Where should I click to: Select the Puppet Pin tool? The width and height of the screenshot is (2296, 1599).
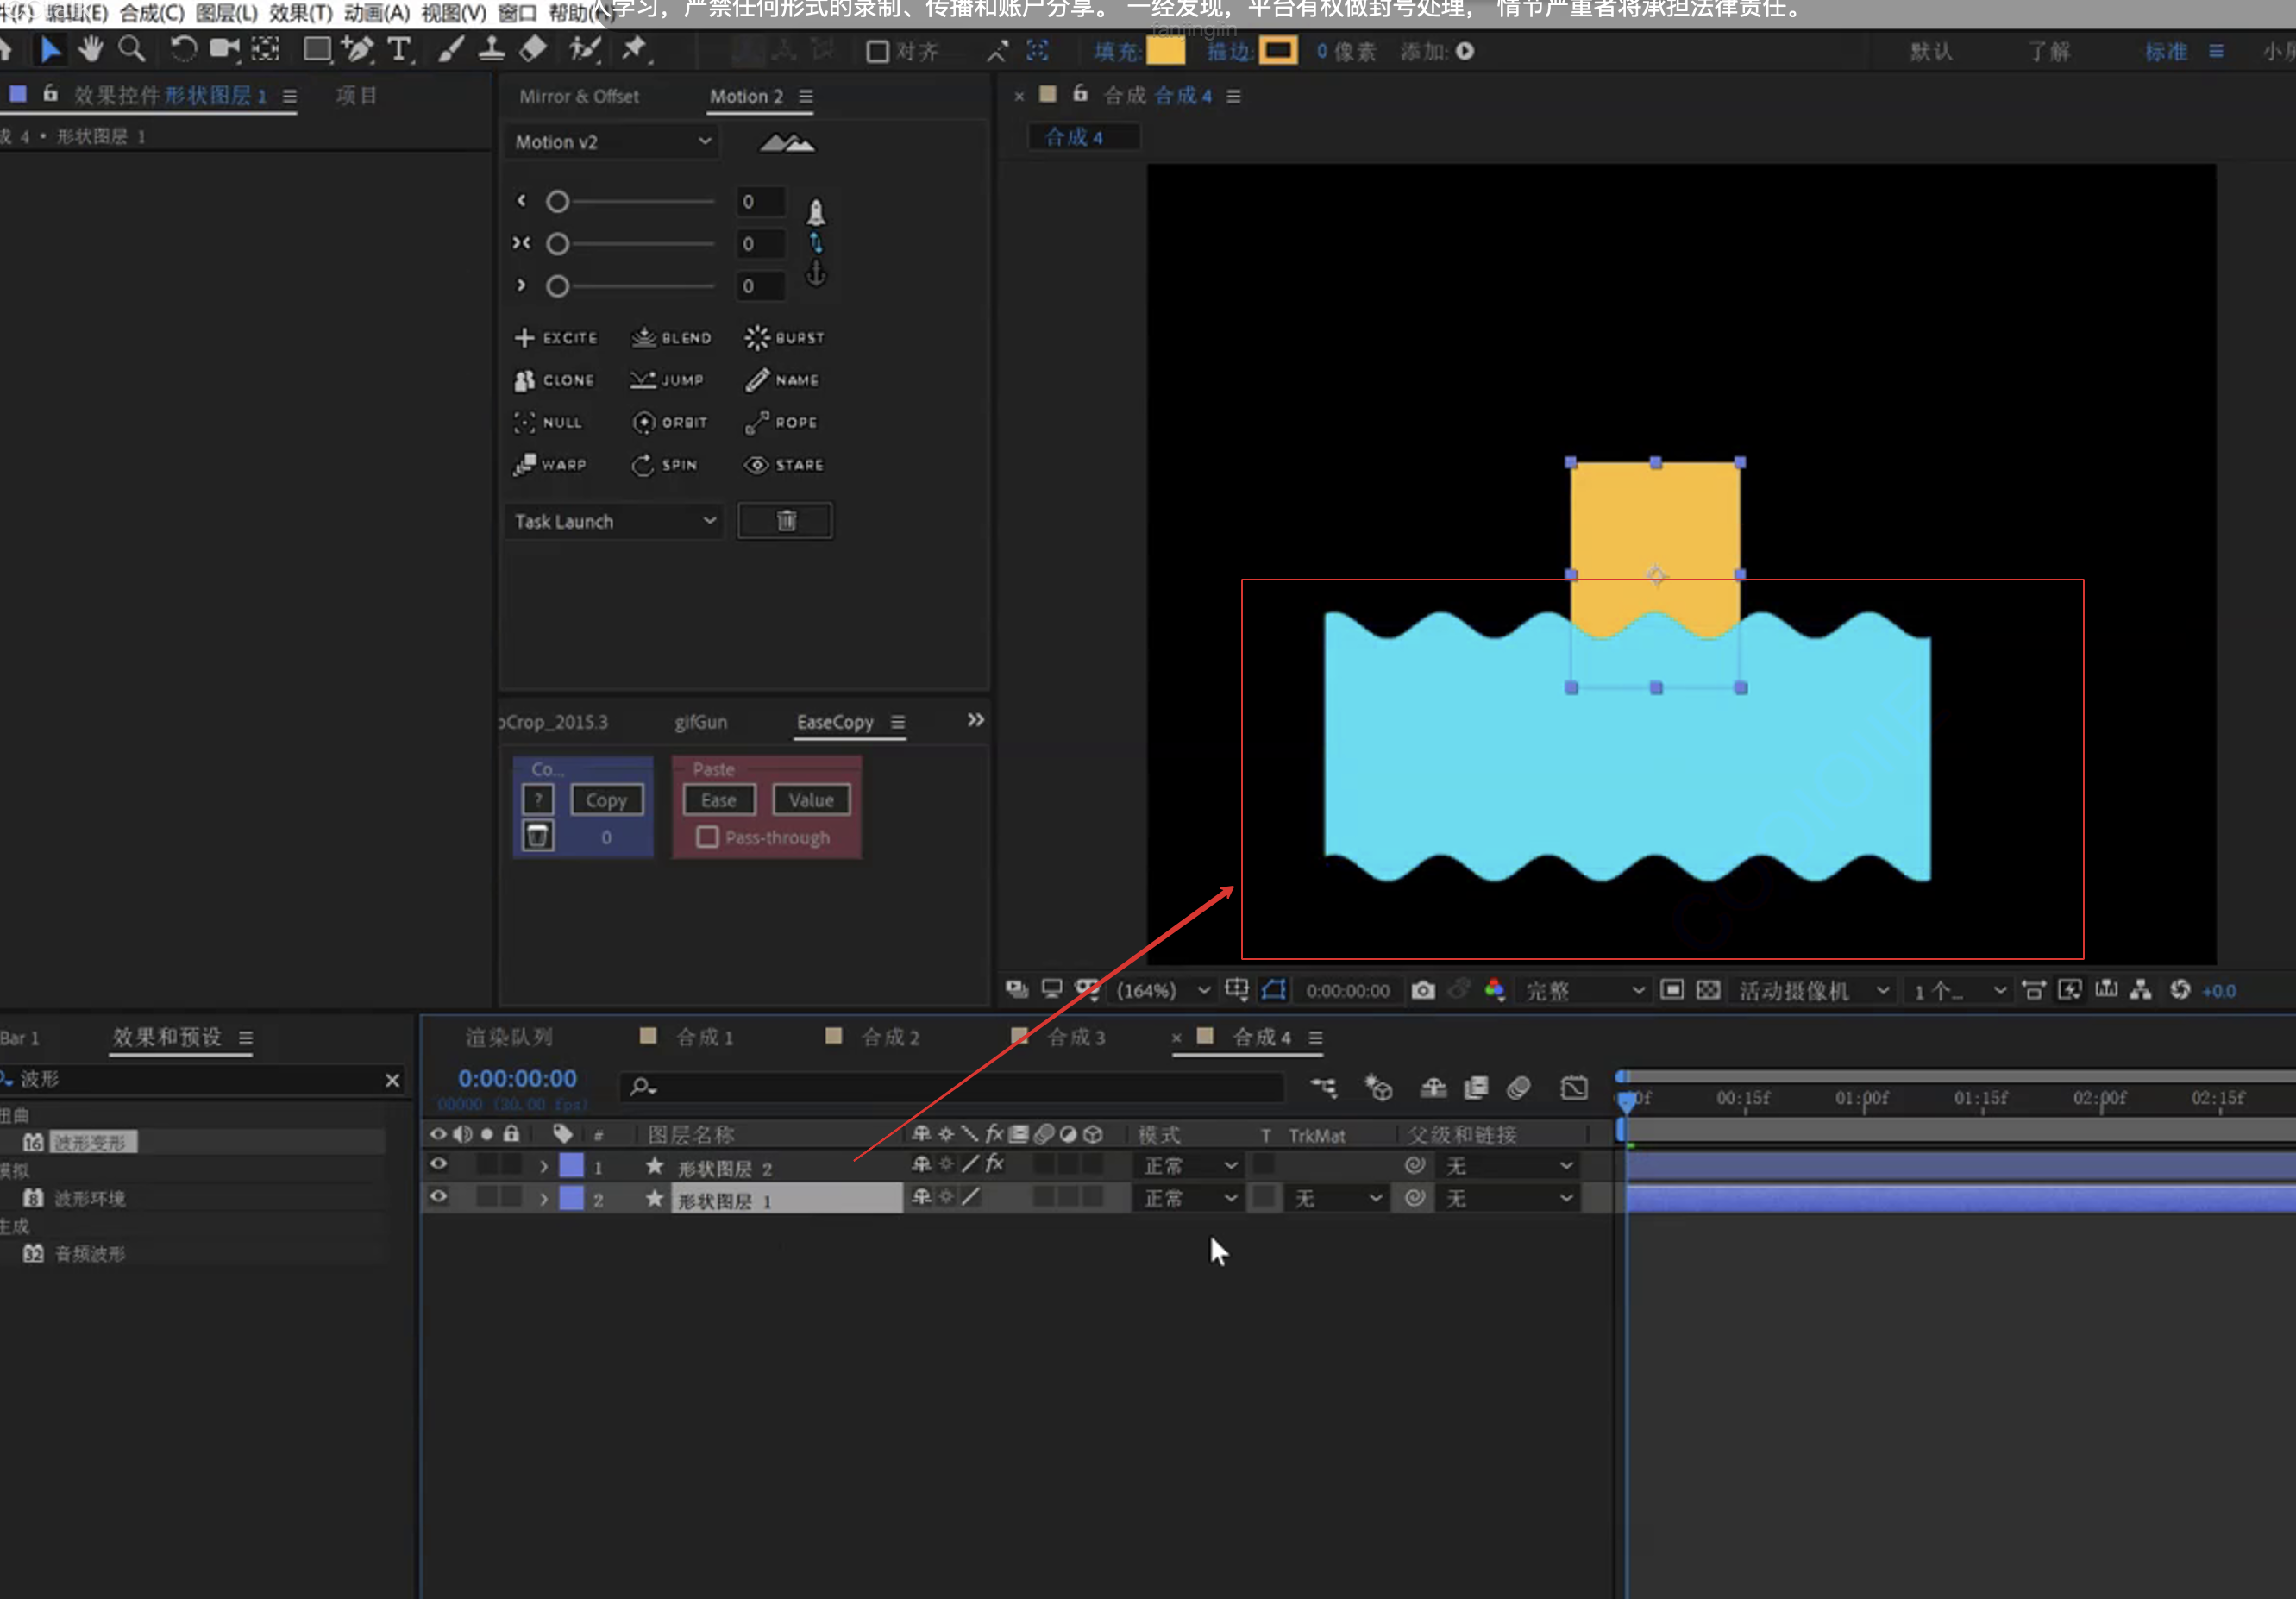[634, 48]
